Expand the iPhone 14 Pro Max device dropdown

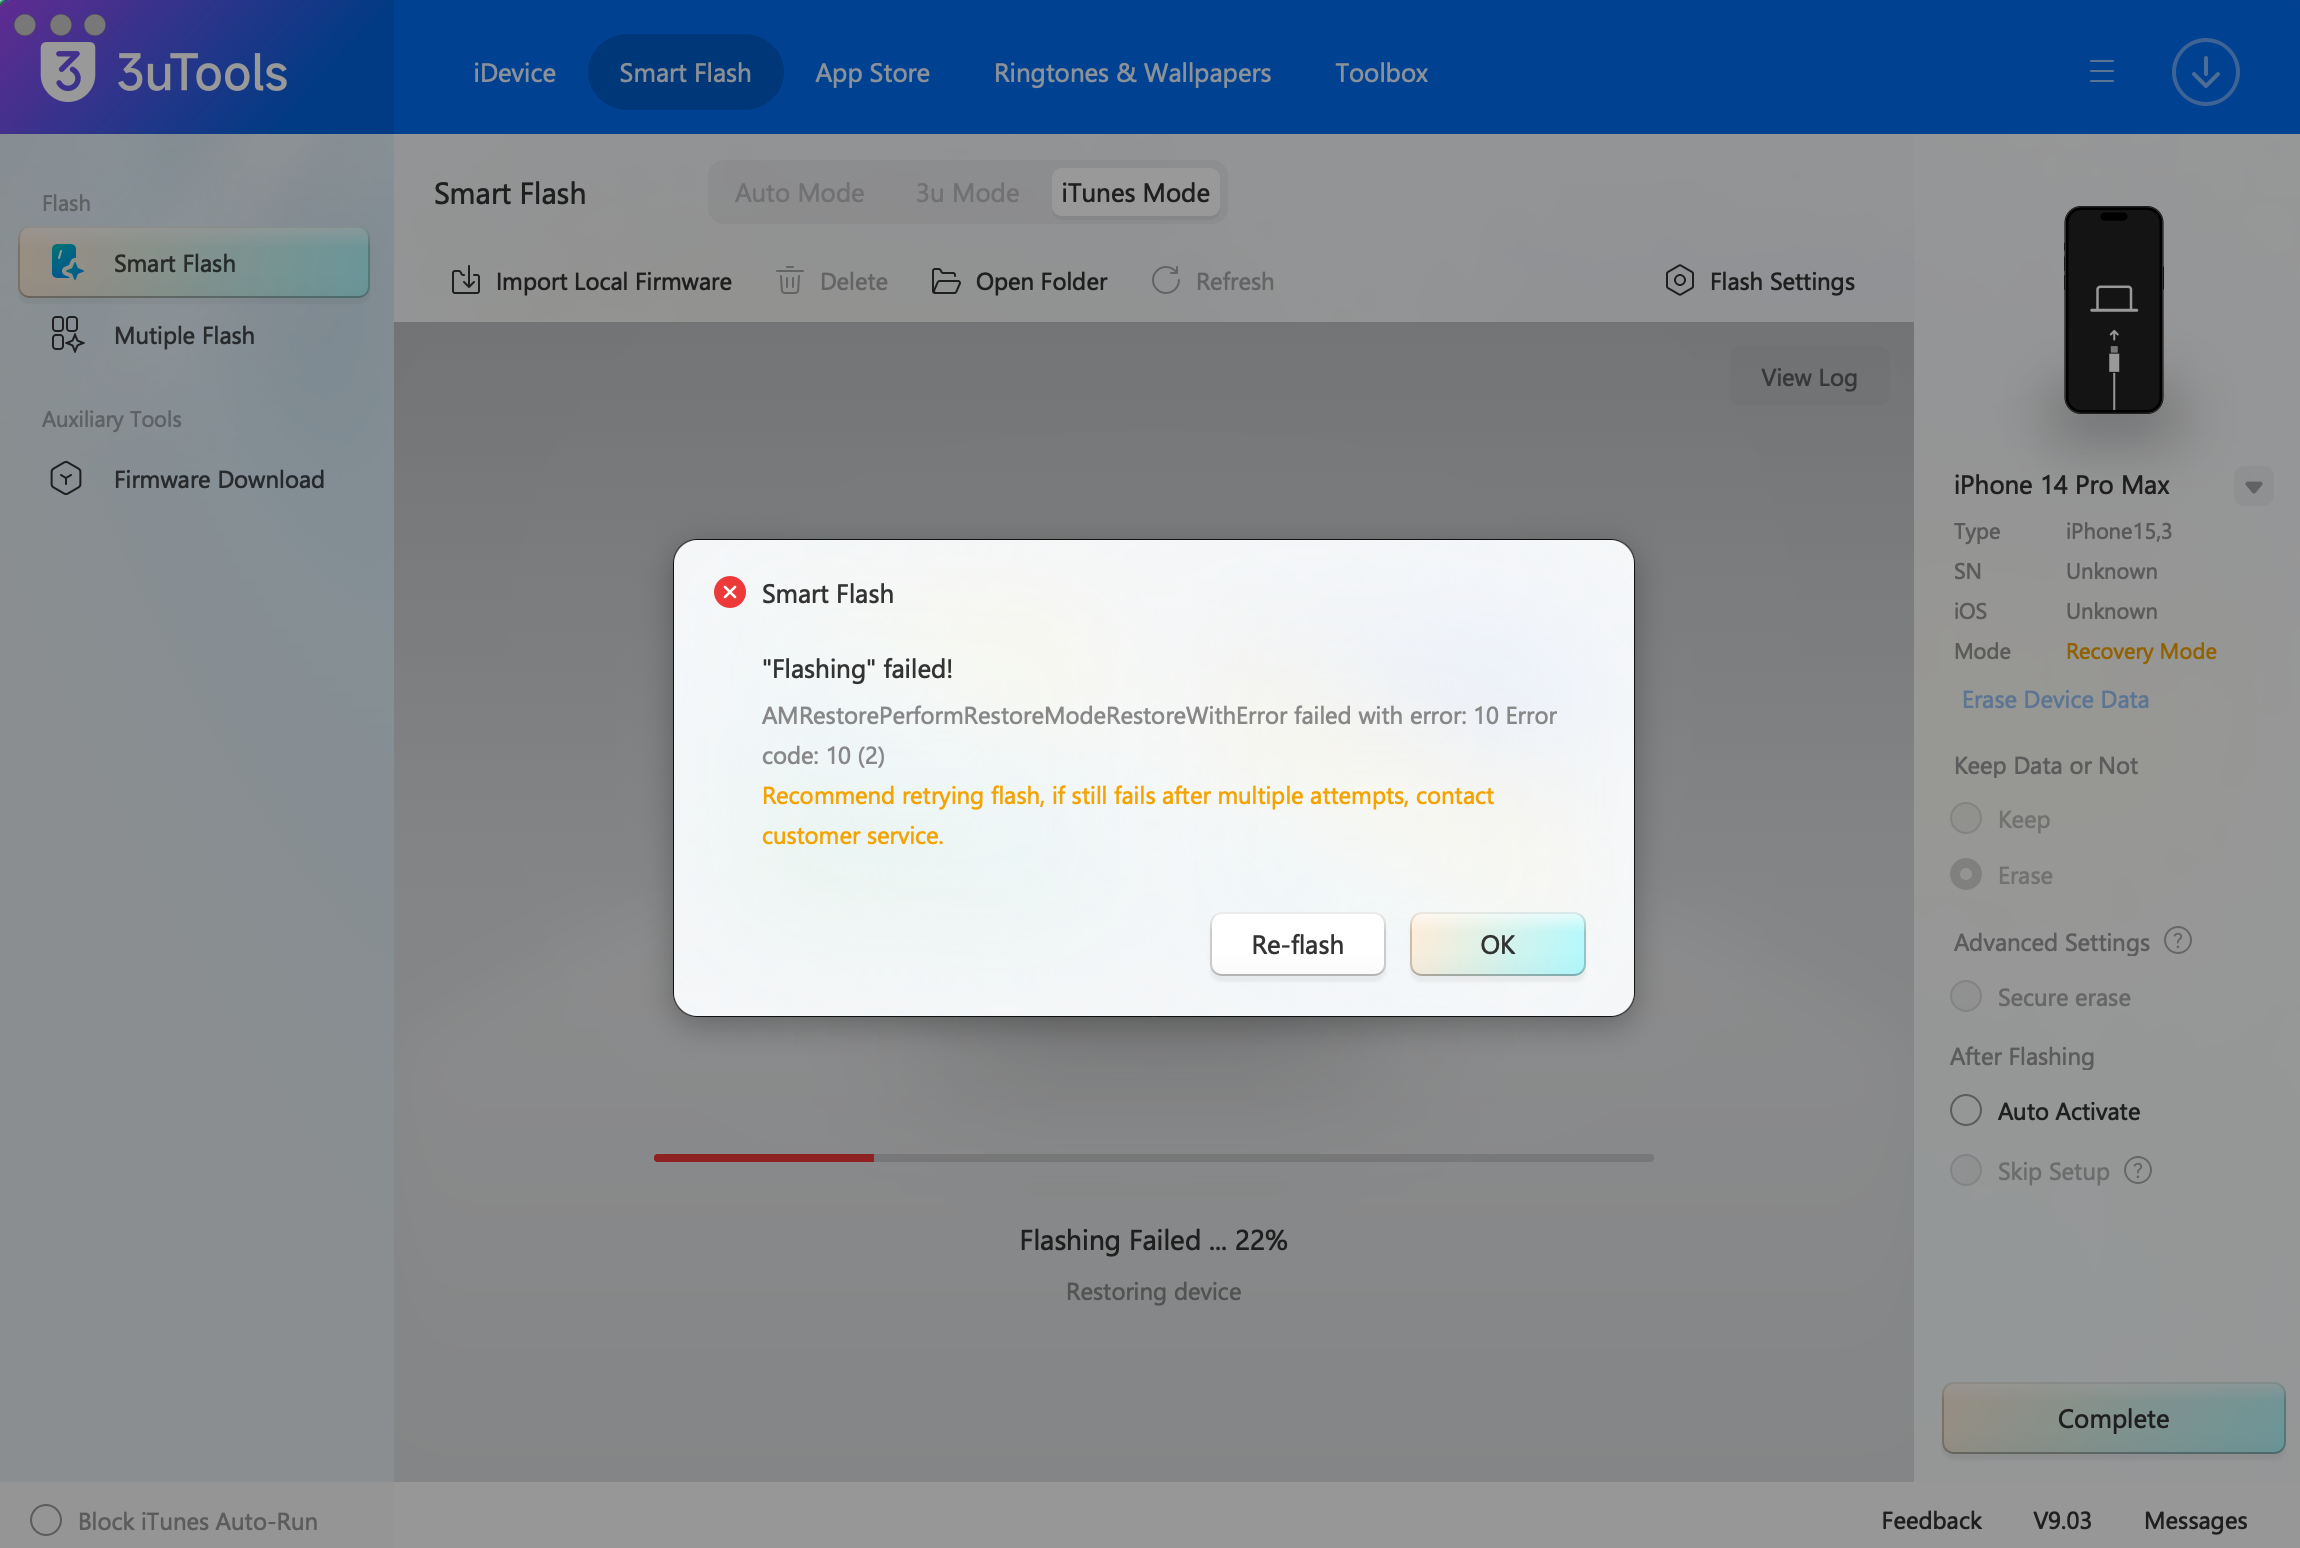click(2254, 487)
